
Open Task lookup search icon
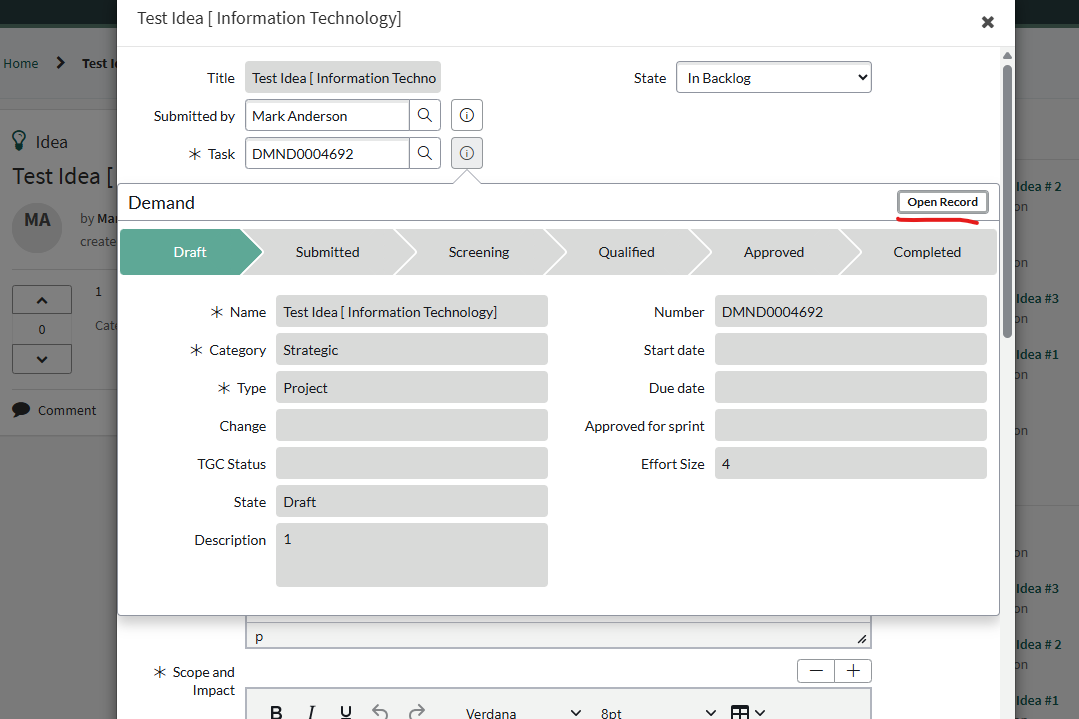pos(425,153)
